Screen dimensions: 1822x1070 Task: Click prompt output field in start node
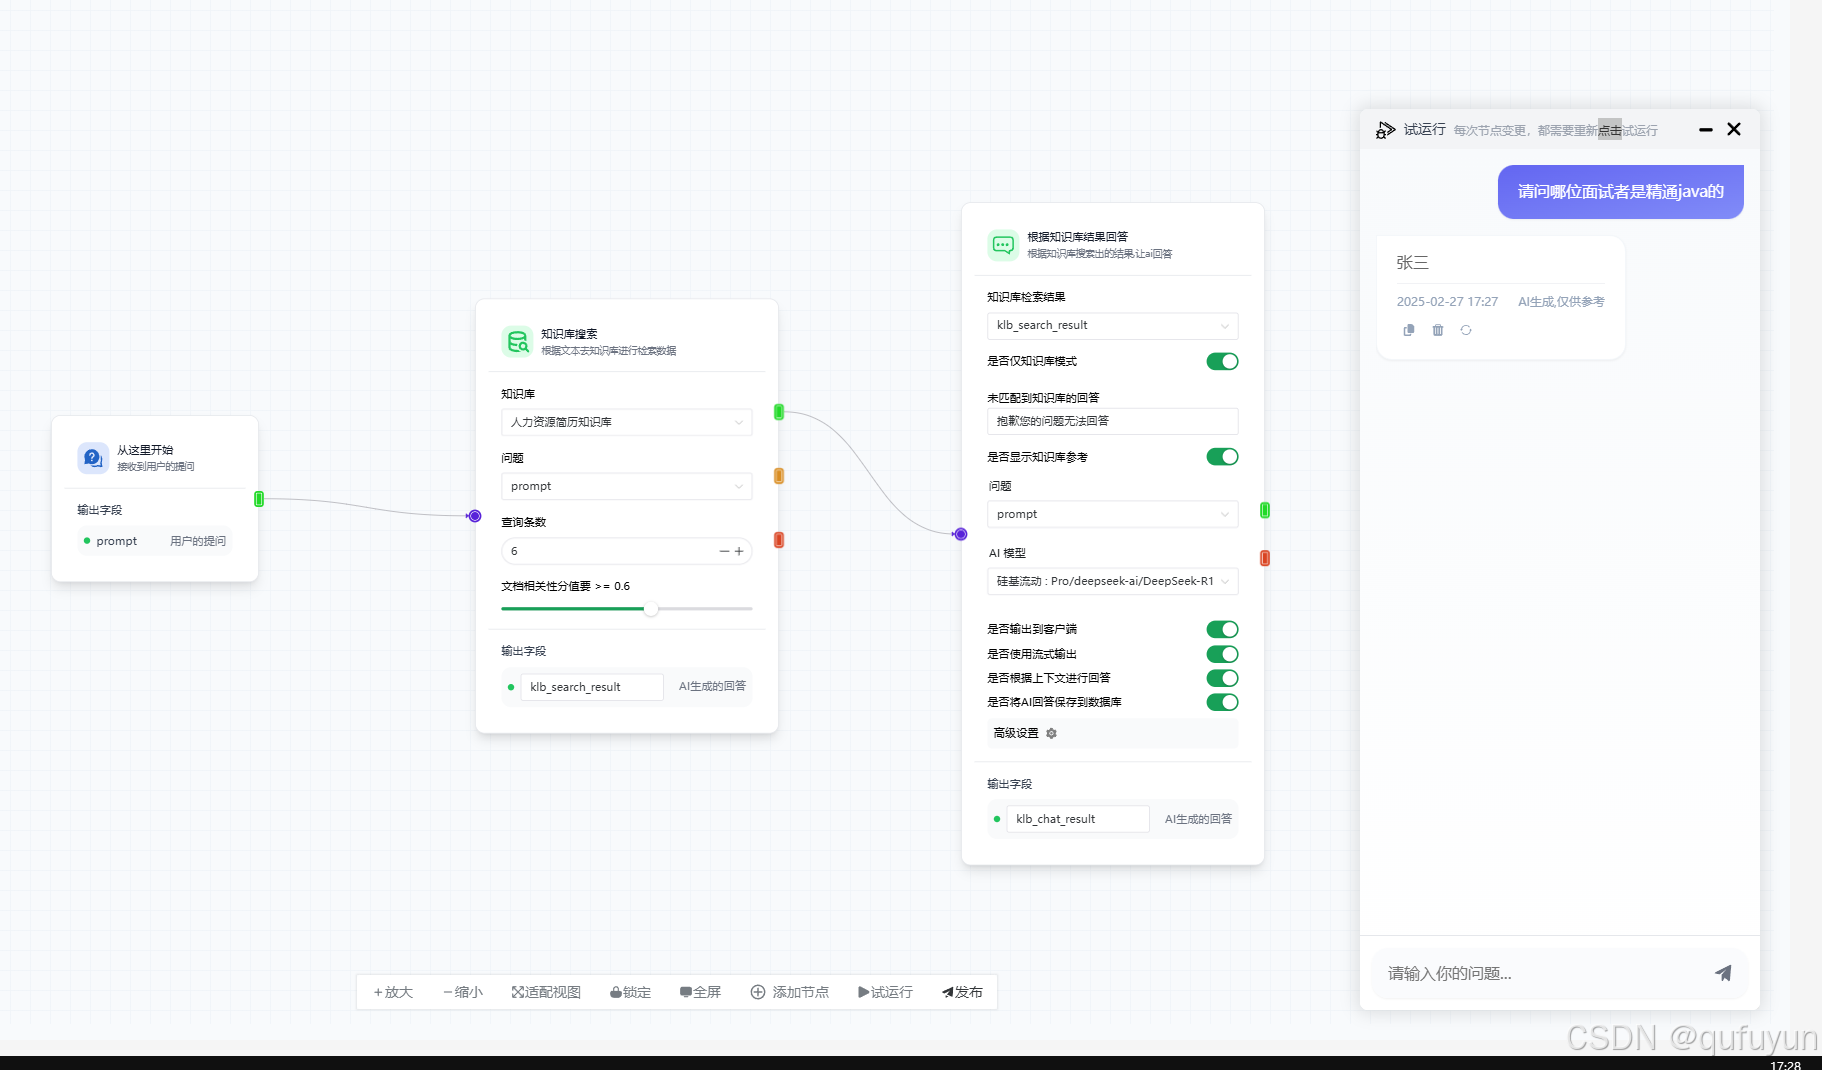[155, 541]
